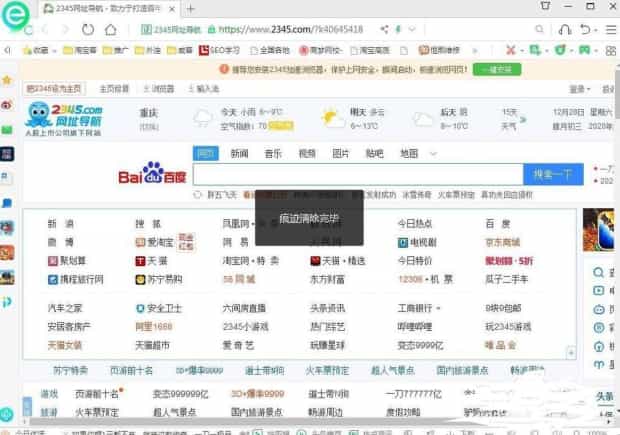Open the 推广 bookmark folder
The image size is (620, 435).
[x=115, y=50]
